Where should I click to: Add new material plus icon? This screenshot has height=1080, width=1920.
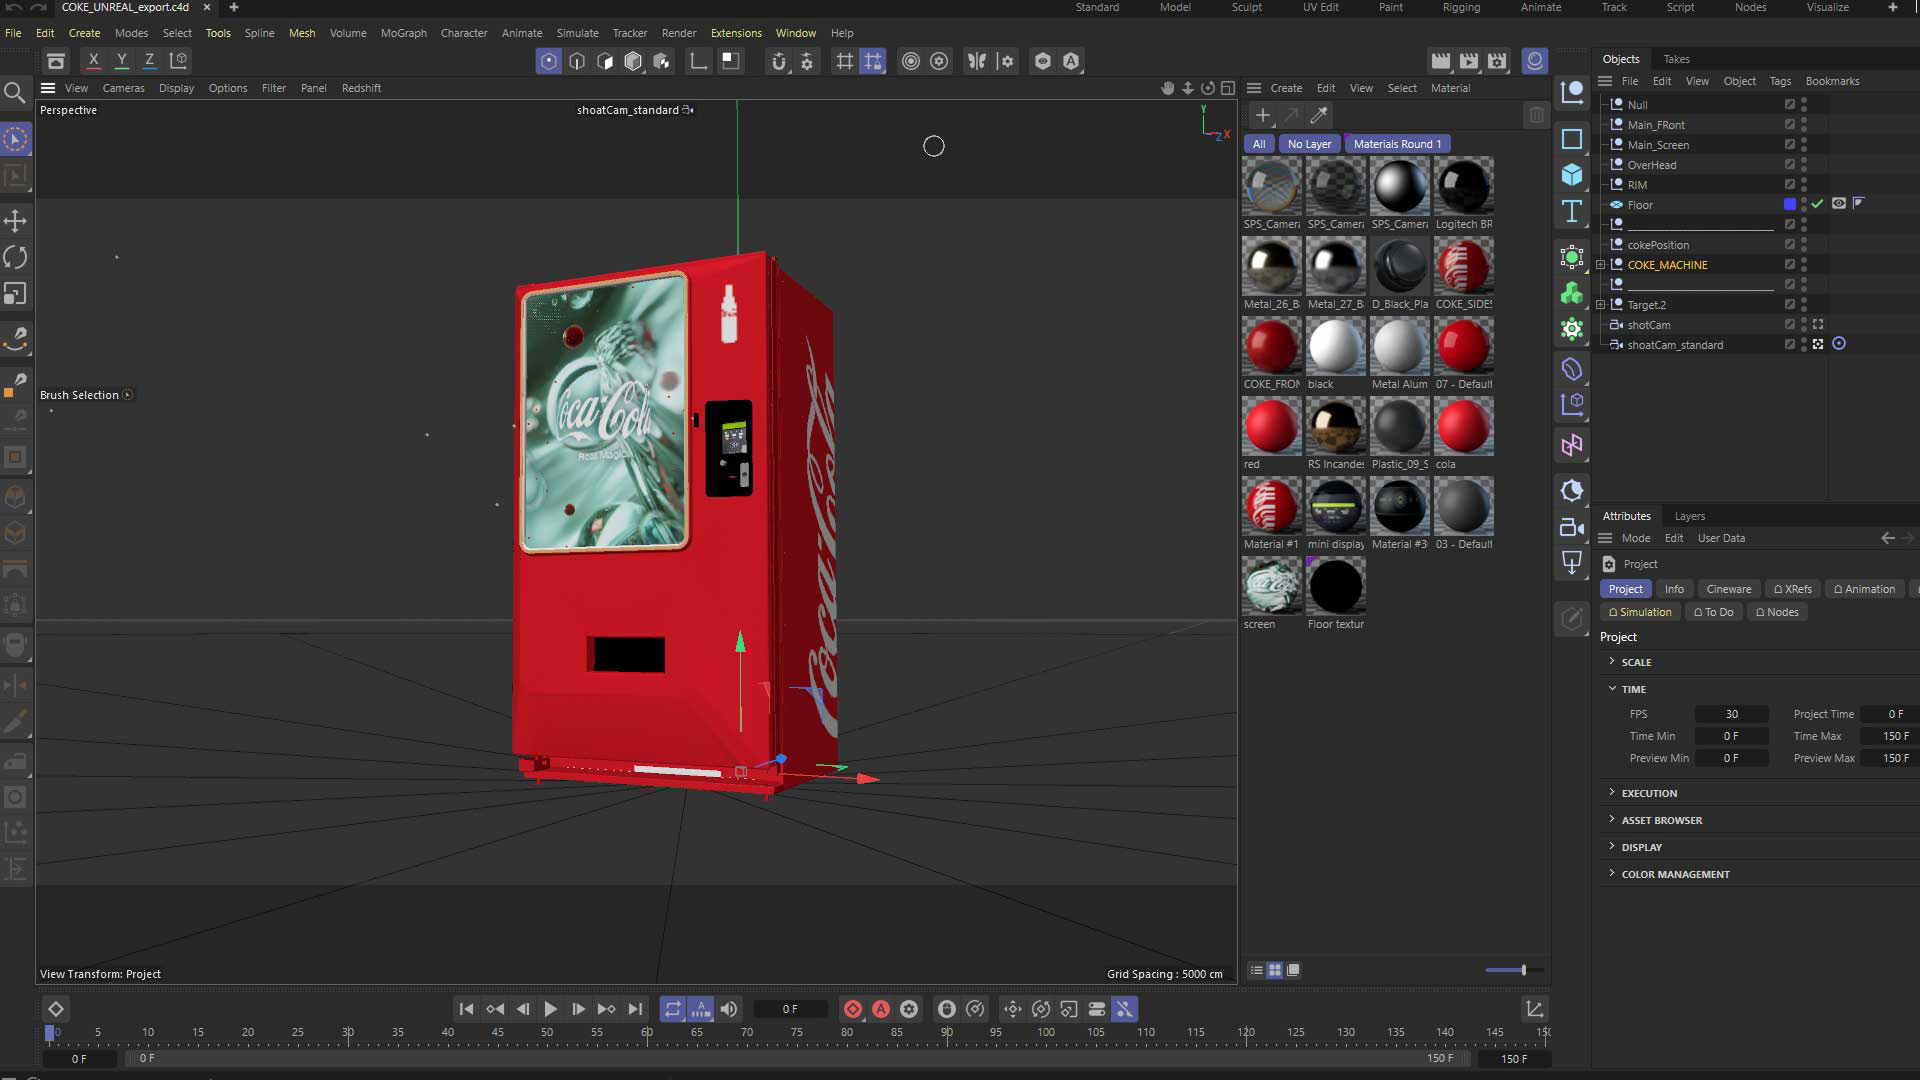[1263, 116]
